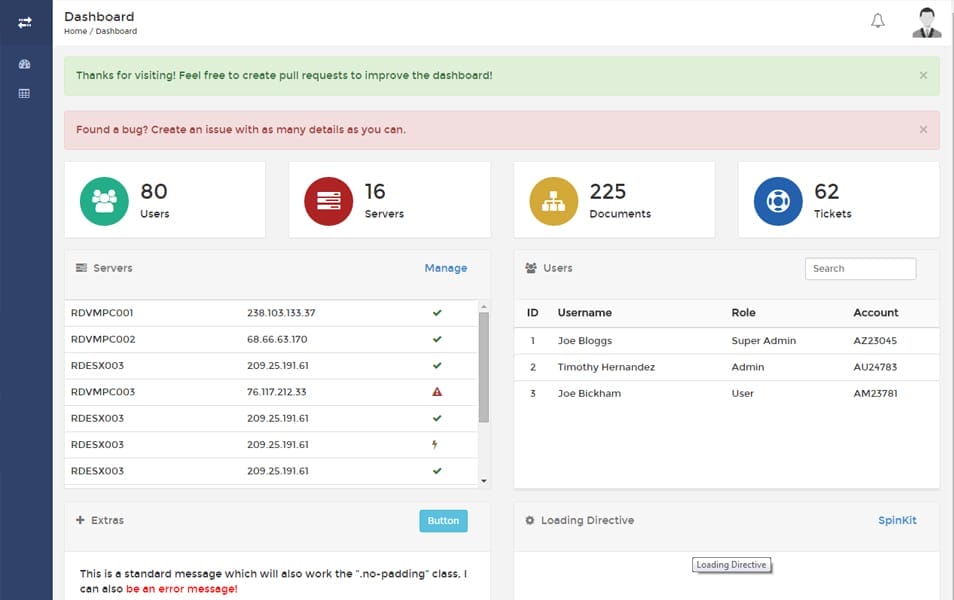Viewport: 954px width, 600px height.
Task: Click the yellow Documents sitemap icon
Action: (x=553, y=201)
